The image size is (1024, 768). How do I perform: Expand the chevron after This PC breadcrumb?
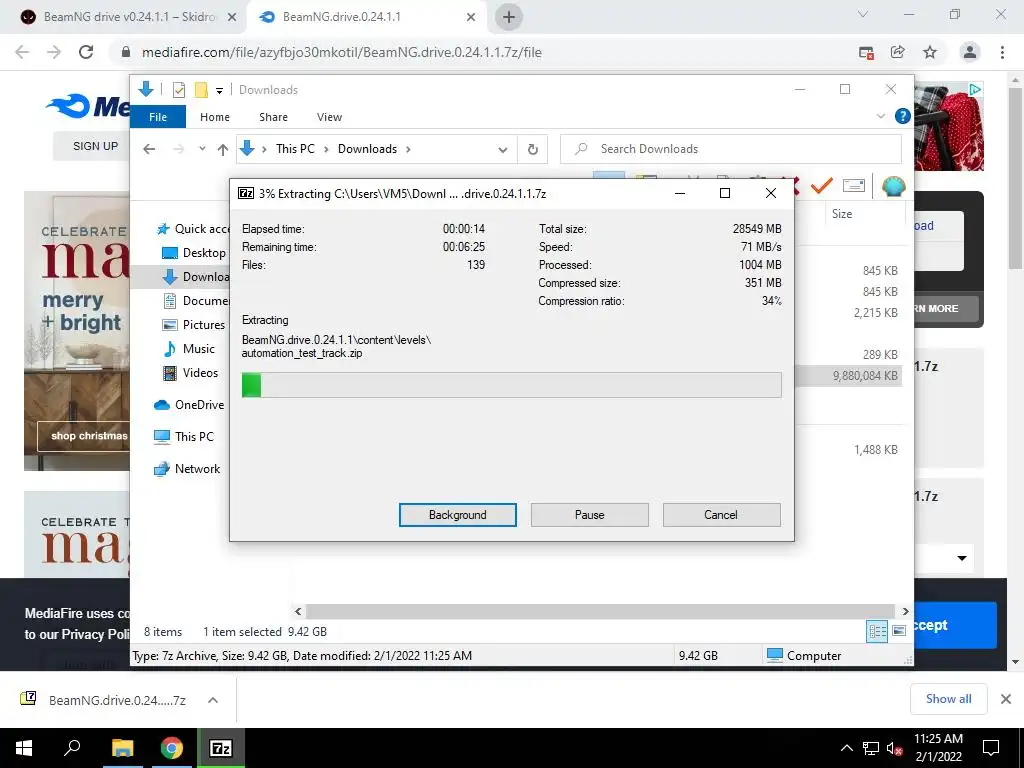click(x=326, y=149)
